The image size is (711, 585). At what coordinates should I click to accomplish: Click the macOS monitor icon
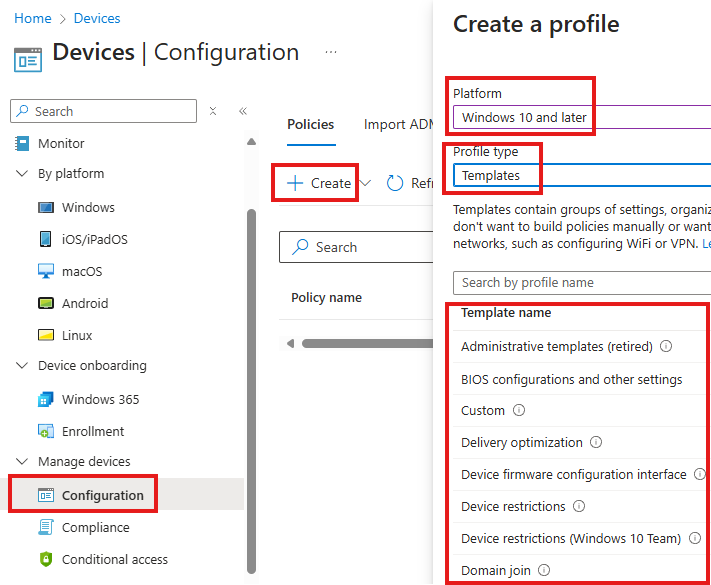pyautogui.click(x=45, y=271)
